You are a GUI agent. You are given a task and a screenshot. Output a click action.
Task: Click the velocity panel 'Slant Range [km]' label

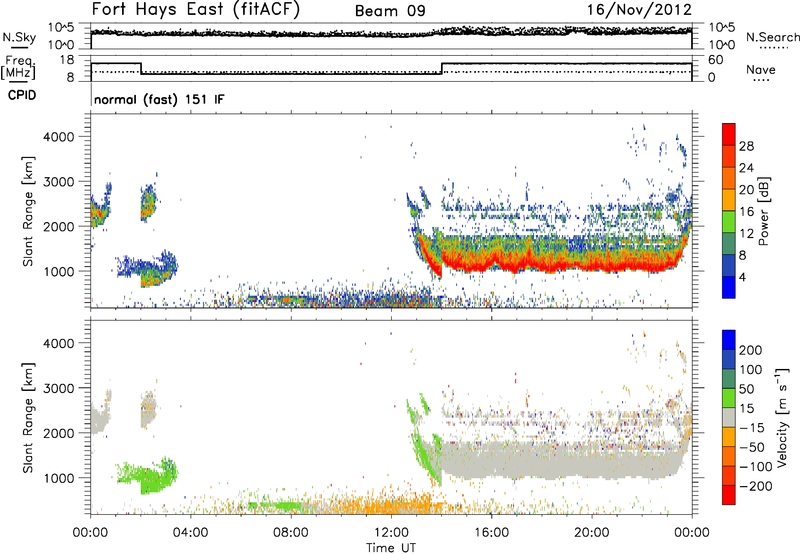28,418
